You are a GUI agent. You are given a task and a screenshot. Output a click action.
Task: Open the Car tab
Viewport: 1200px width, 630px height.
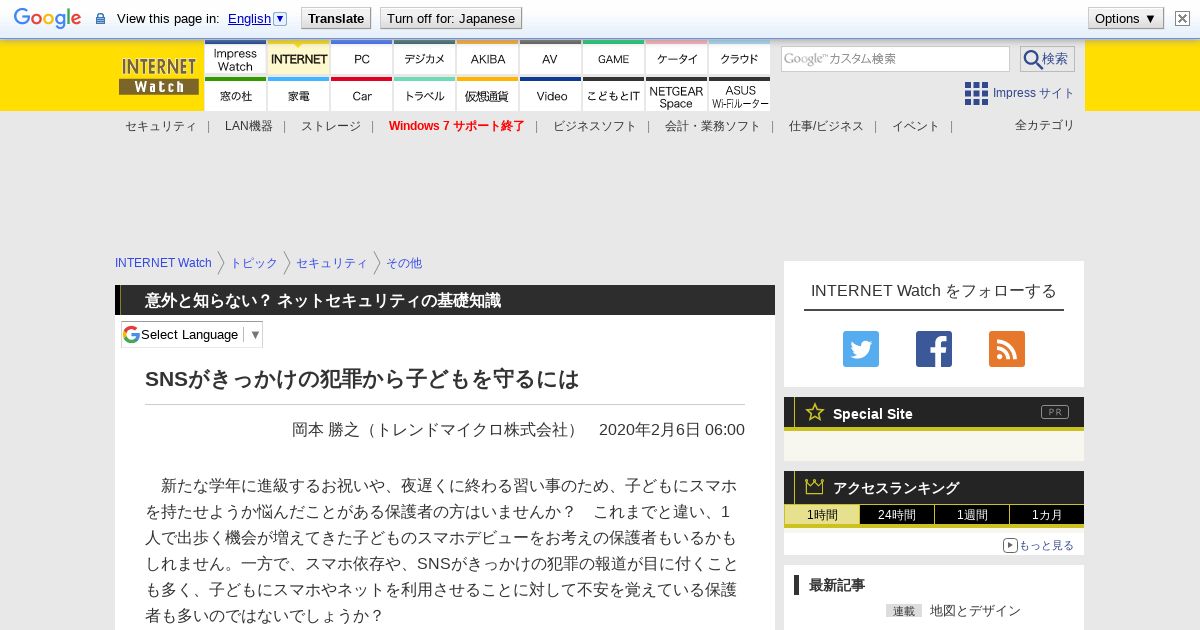pyautogui.click(x=361, y=95)
